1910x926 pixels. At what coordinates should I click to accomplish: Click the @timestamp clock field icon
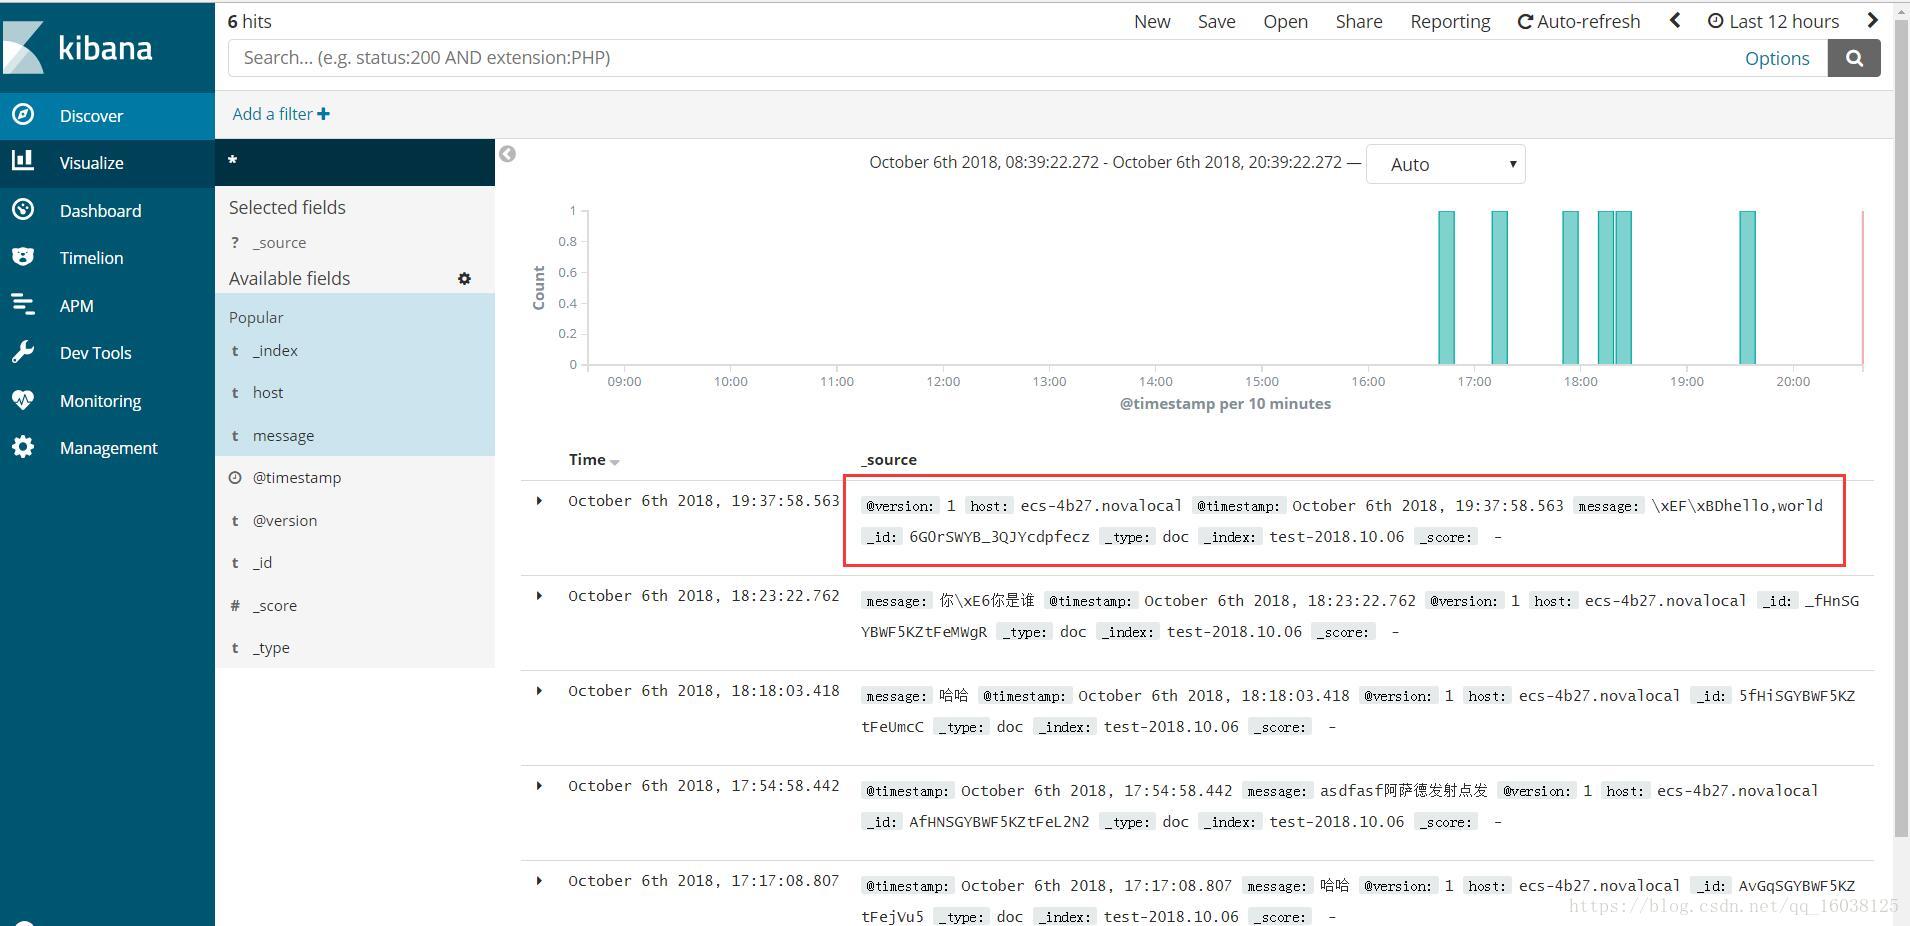[235, 478]
